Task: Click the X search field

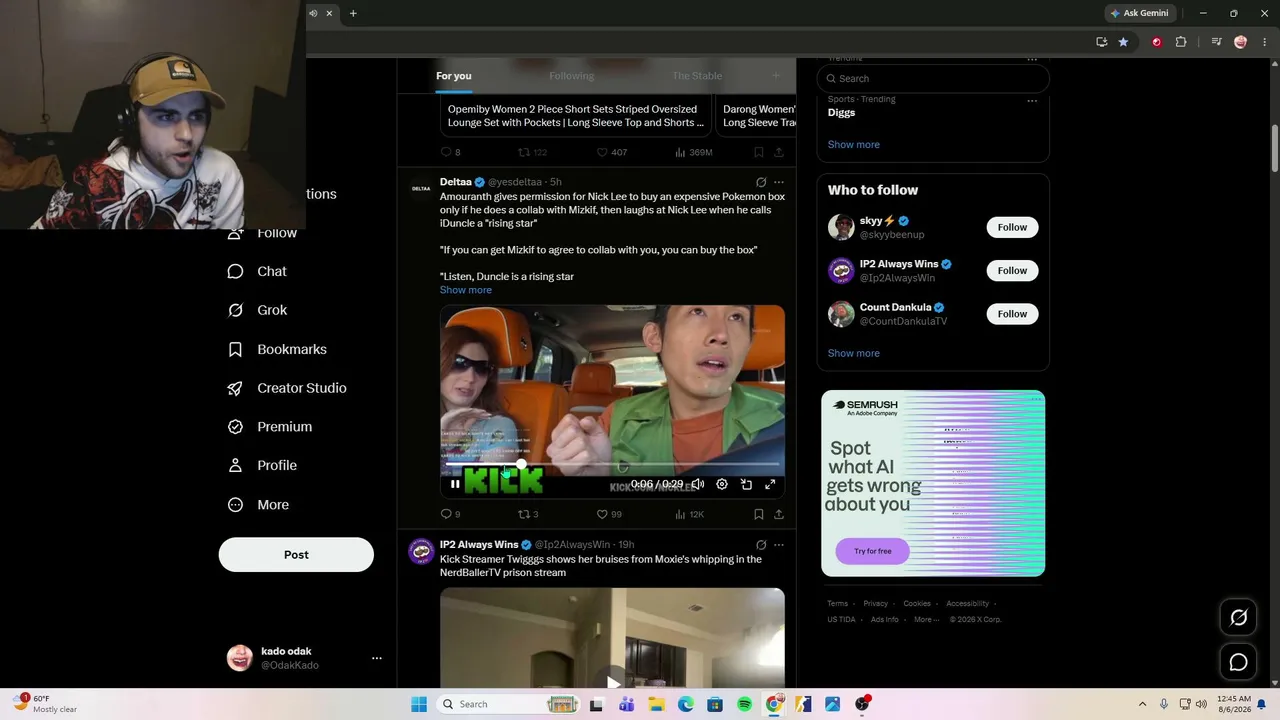Action: (x=933, y=78)
